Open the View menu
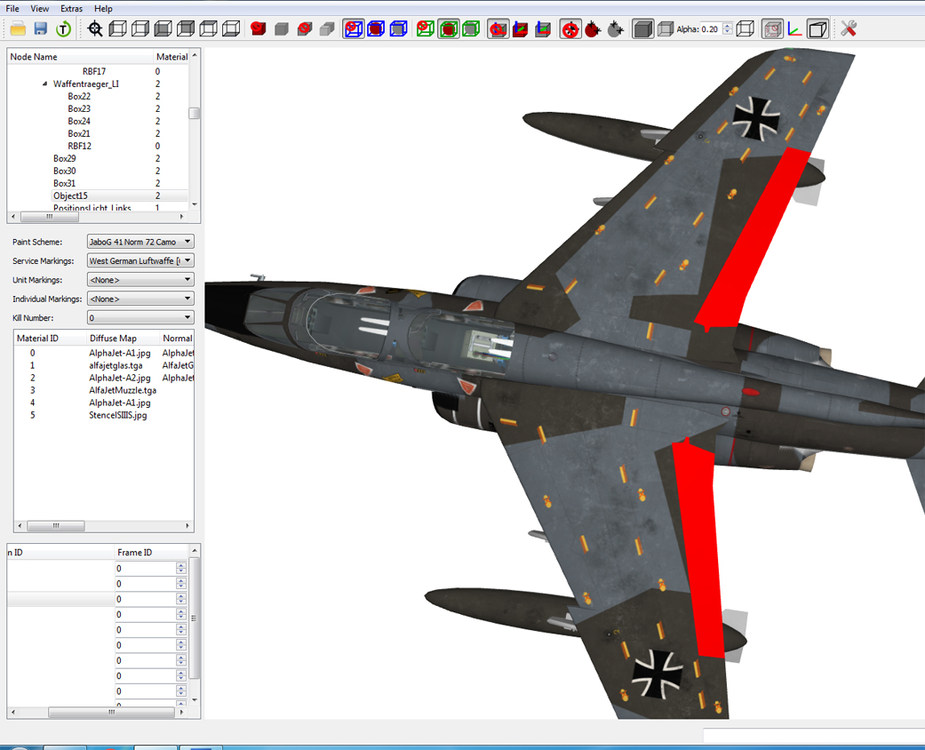 click(x=40, y=9)
